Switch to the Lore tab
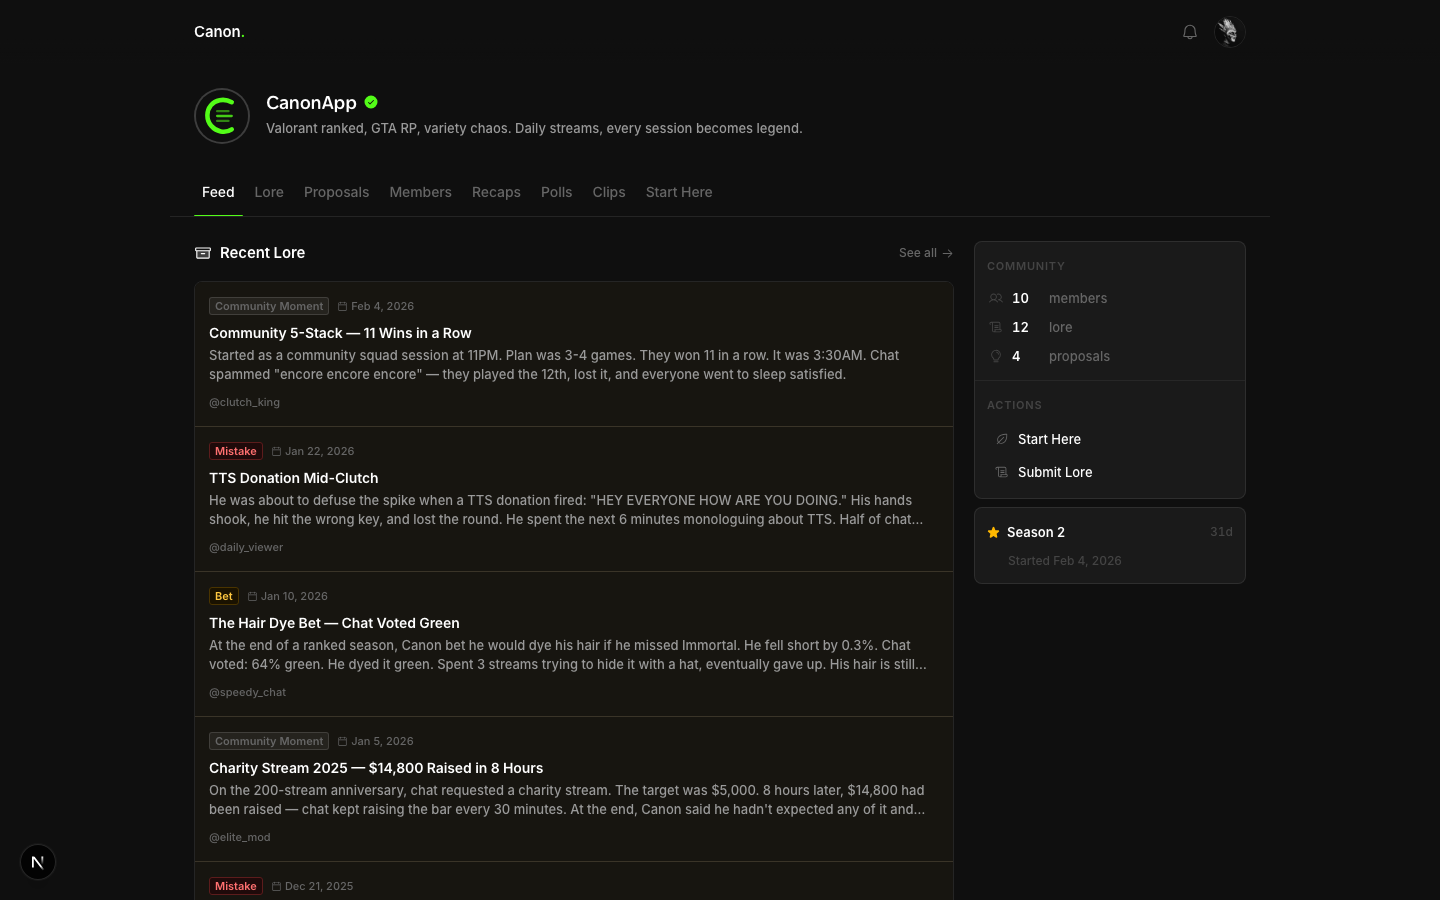This screenshot has height=900, width=1440. [x=269, y=192]
